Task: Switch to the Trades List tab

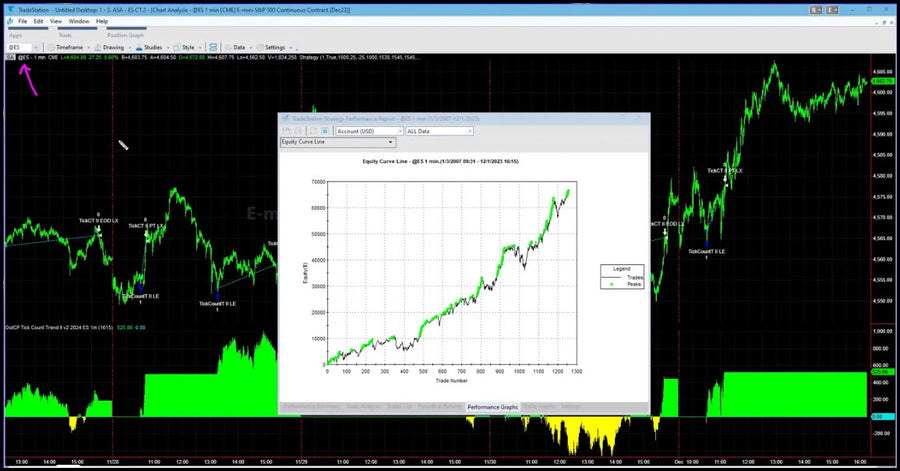Action: (x=399, y=407)
